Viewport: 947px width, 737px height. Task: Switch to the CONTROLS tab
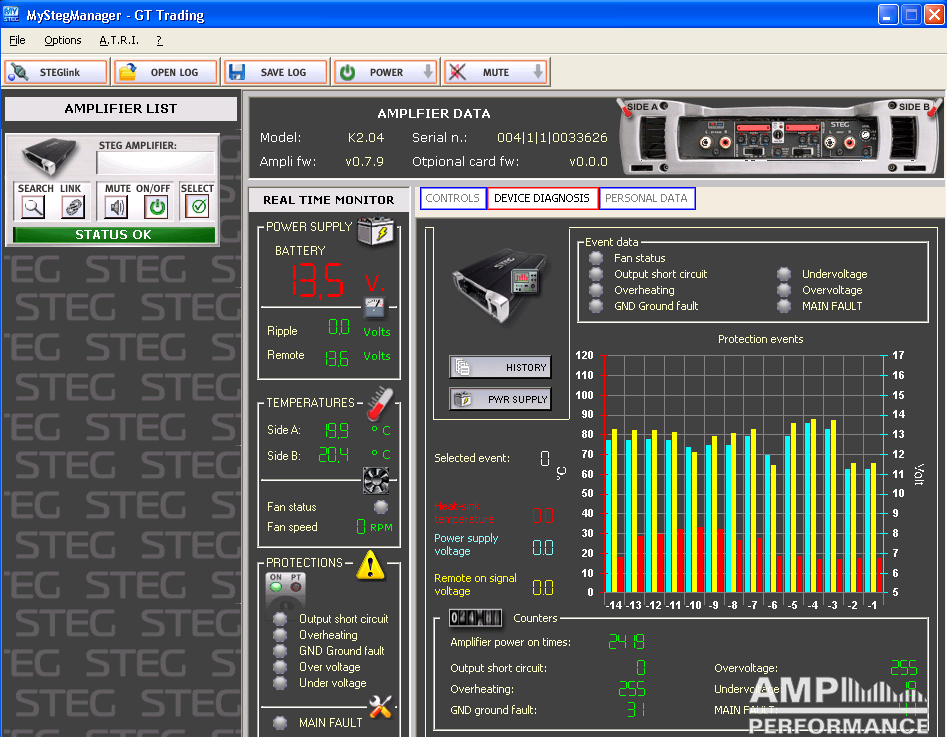click(453, 198)
